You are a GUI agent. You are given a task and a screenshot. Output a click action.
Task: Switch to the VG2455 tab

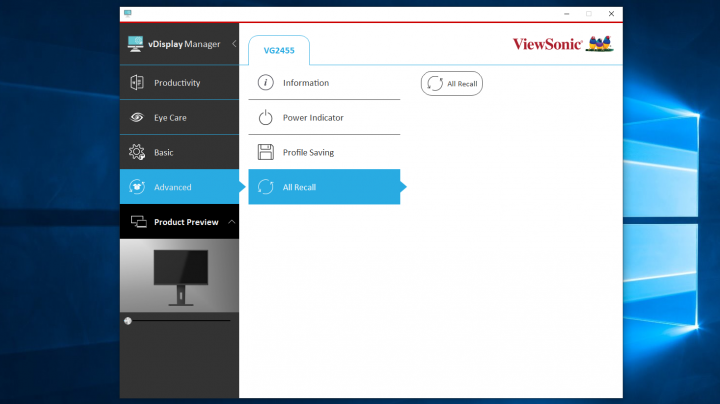279,50
